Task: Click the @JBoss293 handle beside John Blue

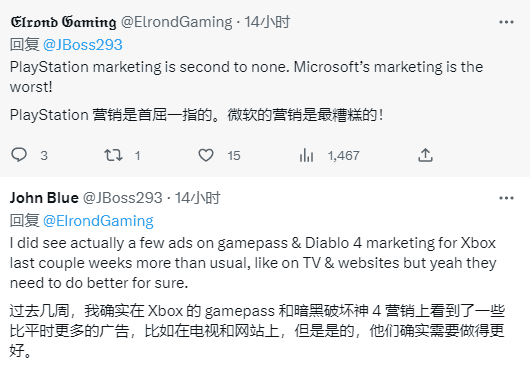Action: pyautogui.click(x=123, y=198)
